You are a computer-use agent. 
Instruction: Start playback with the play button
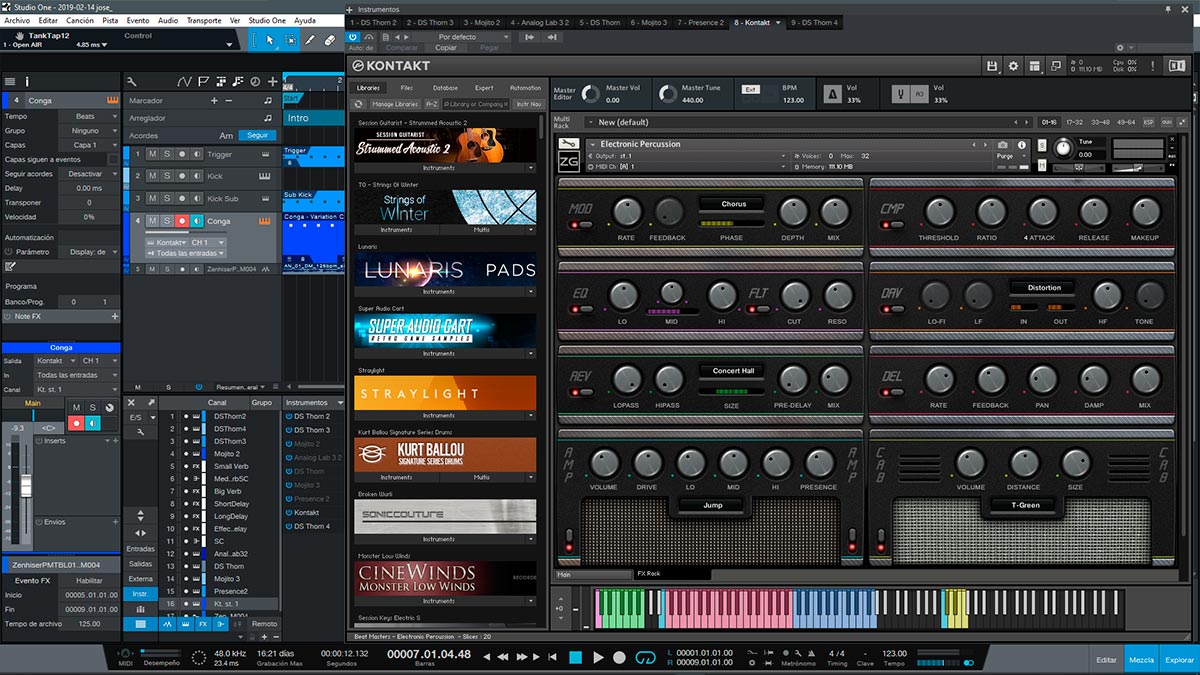598,657
